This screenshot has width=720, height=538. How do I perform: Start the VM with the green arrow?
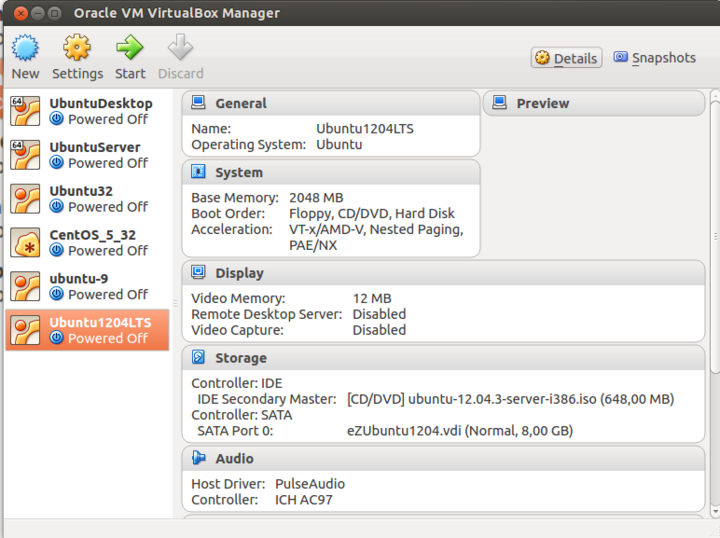point(129,47)
